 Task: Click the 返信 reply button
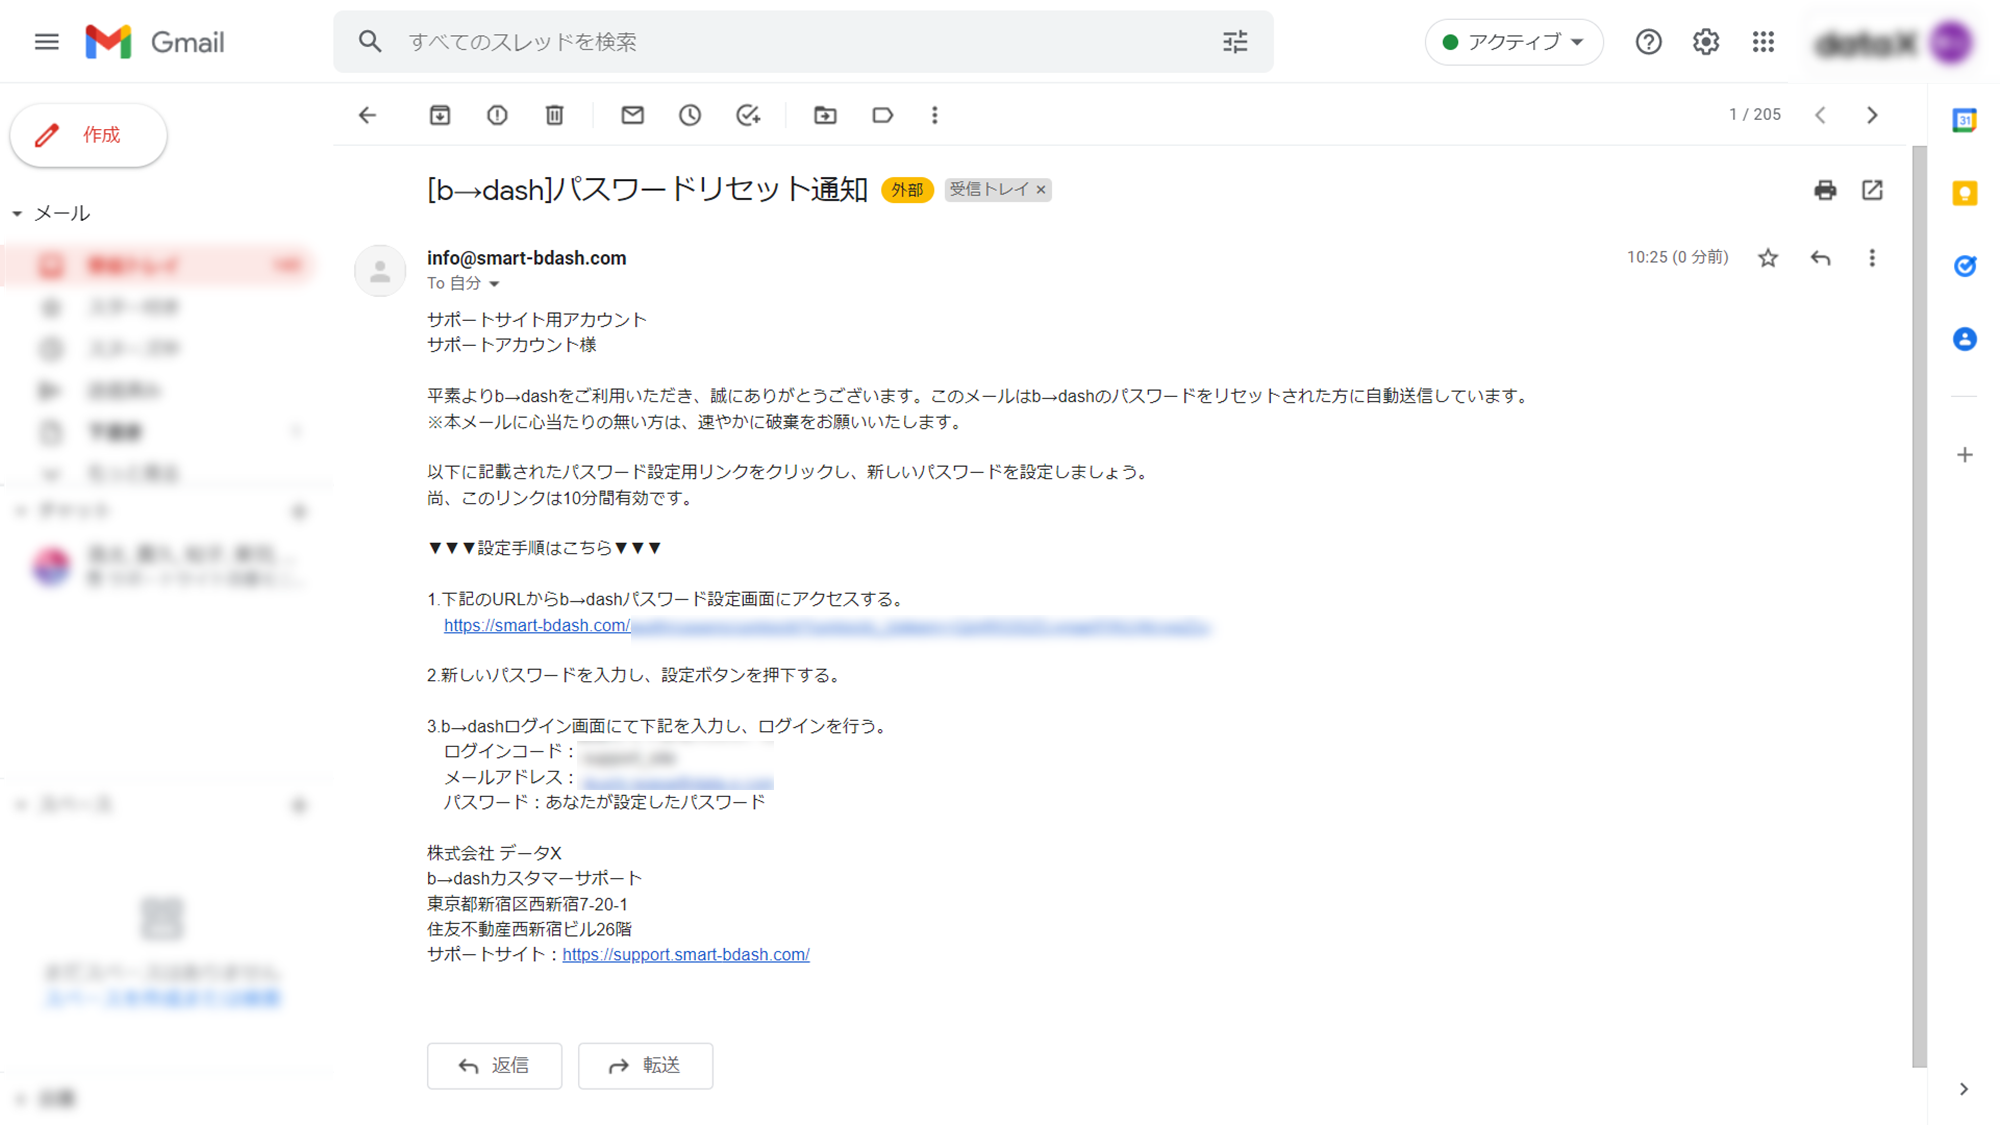(494, 1066)
